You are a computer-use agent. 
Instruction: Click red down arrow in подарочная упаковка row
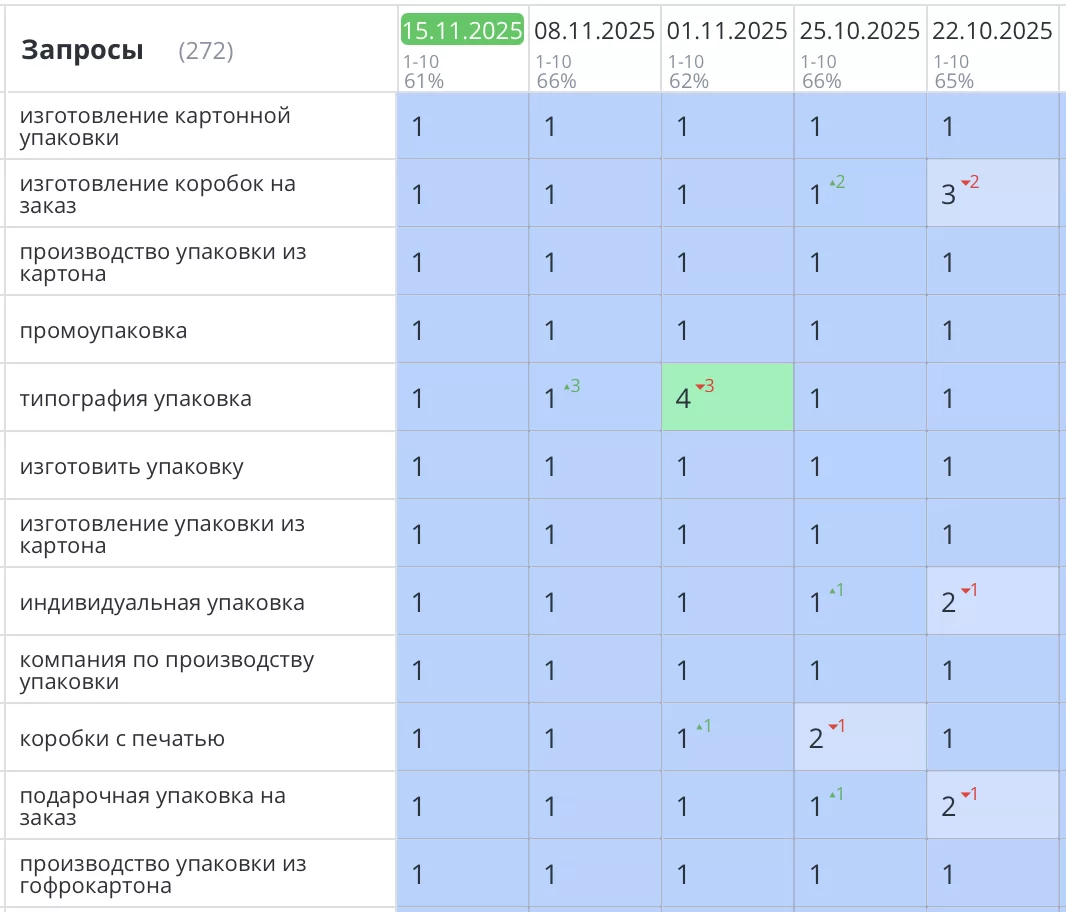[x=965, y=795]
